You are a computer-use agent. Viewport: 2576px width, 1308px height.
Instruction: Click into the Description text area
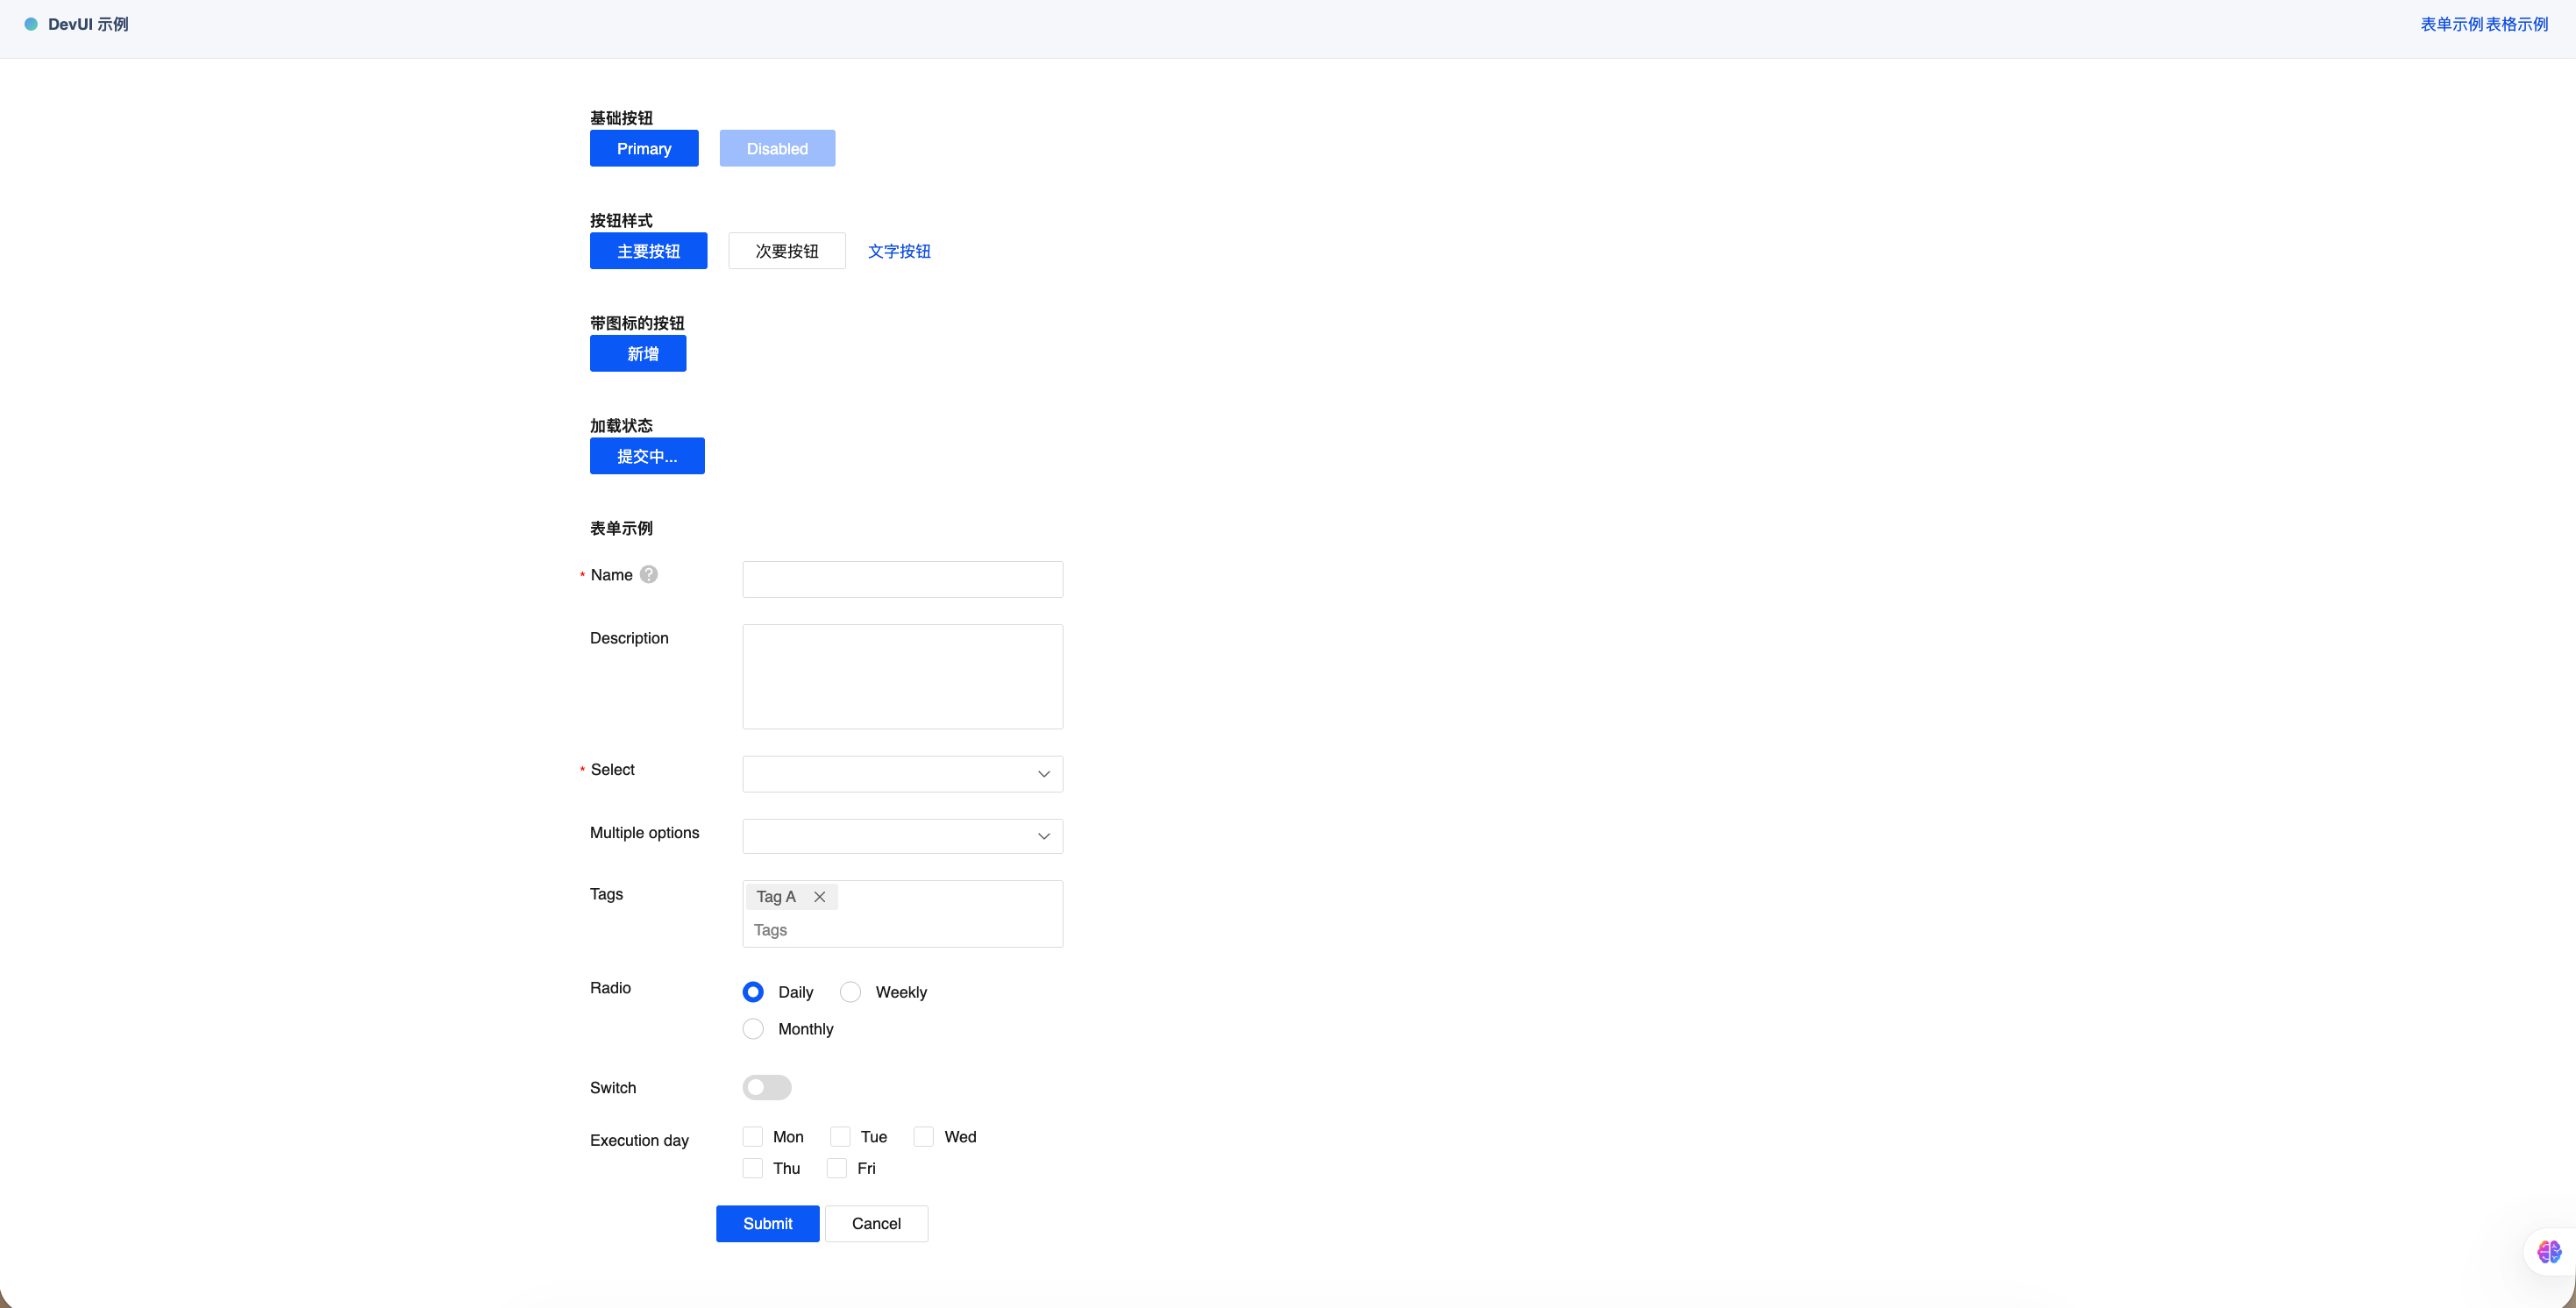(902, 677)
